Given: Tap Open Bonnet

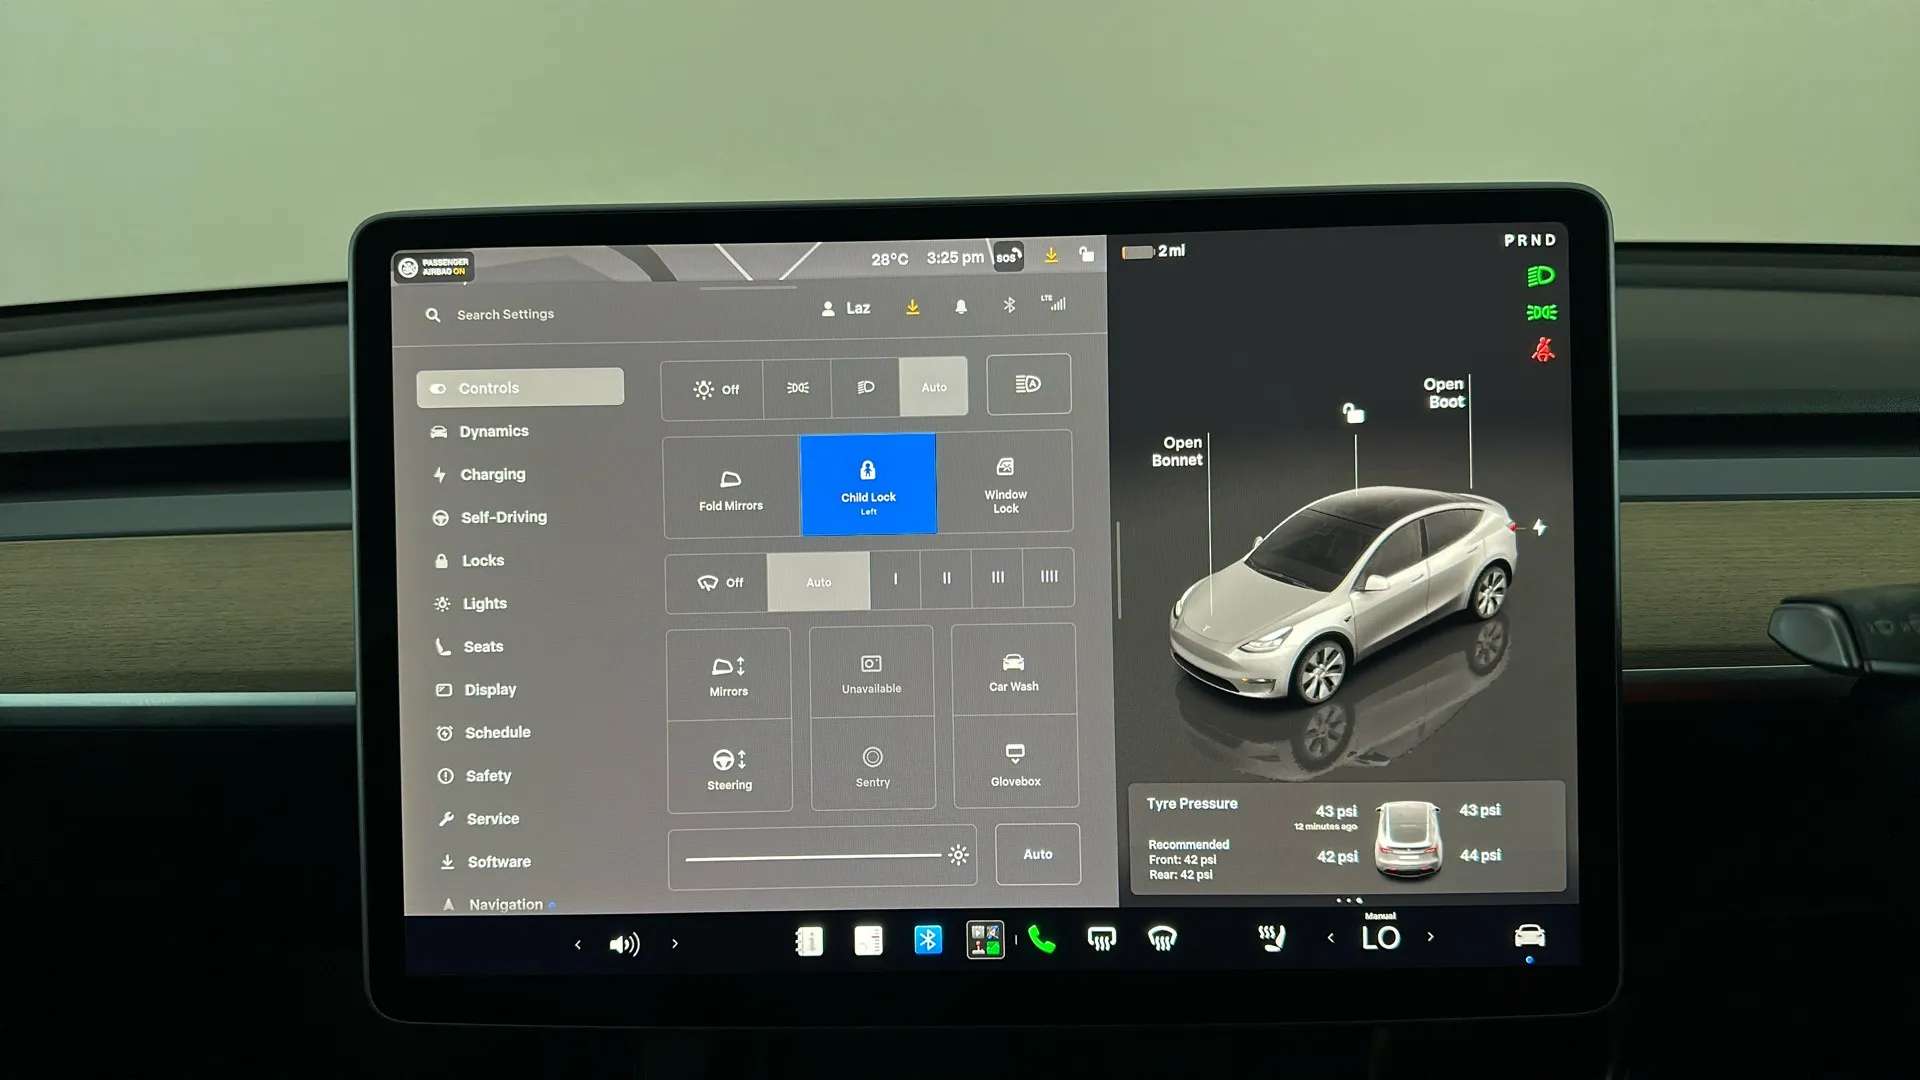Looking at the screenshot, I should coord(1177,451).
